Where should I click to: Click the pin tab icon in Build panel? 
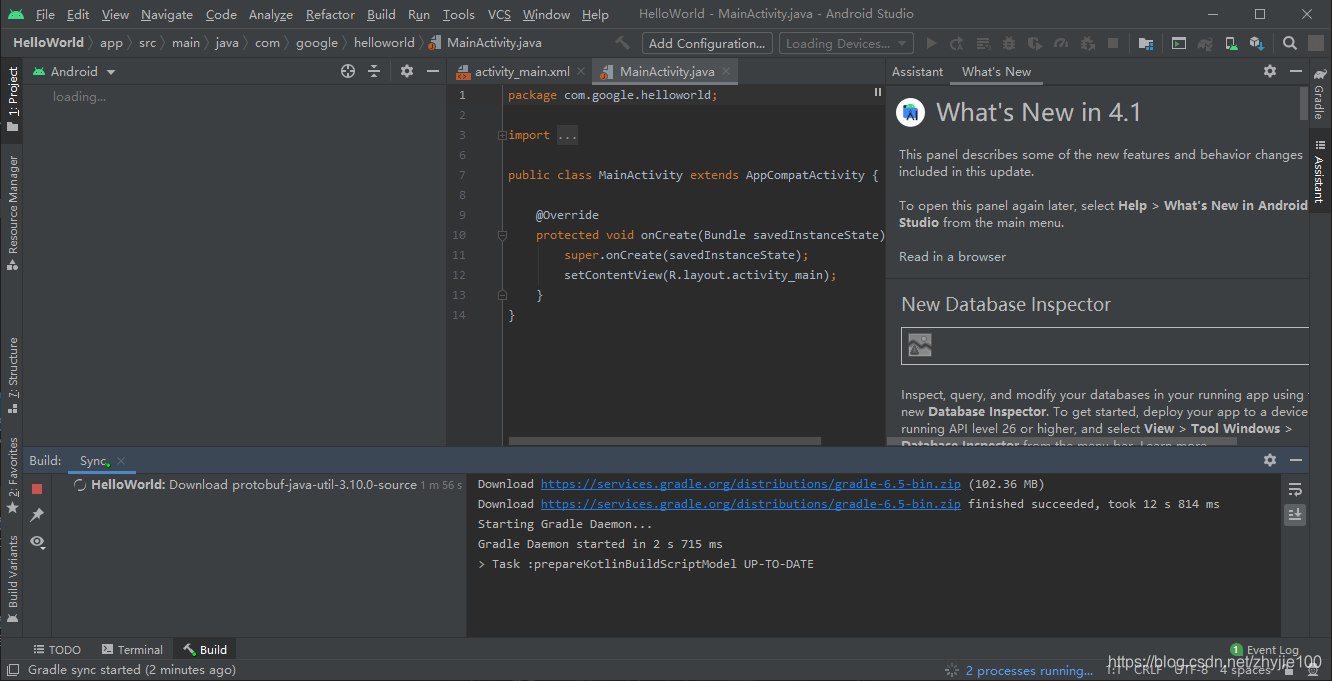[37, 515]
